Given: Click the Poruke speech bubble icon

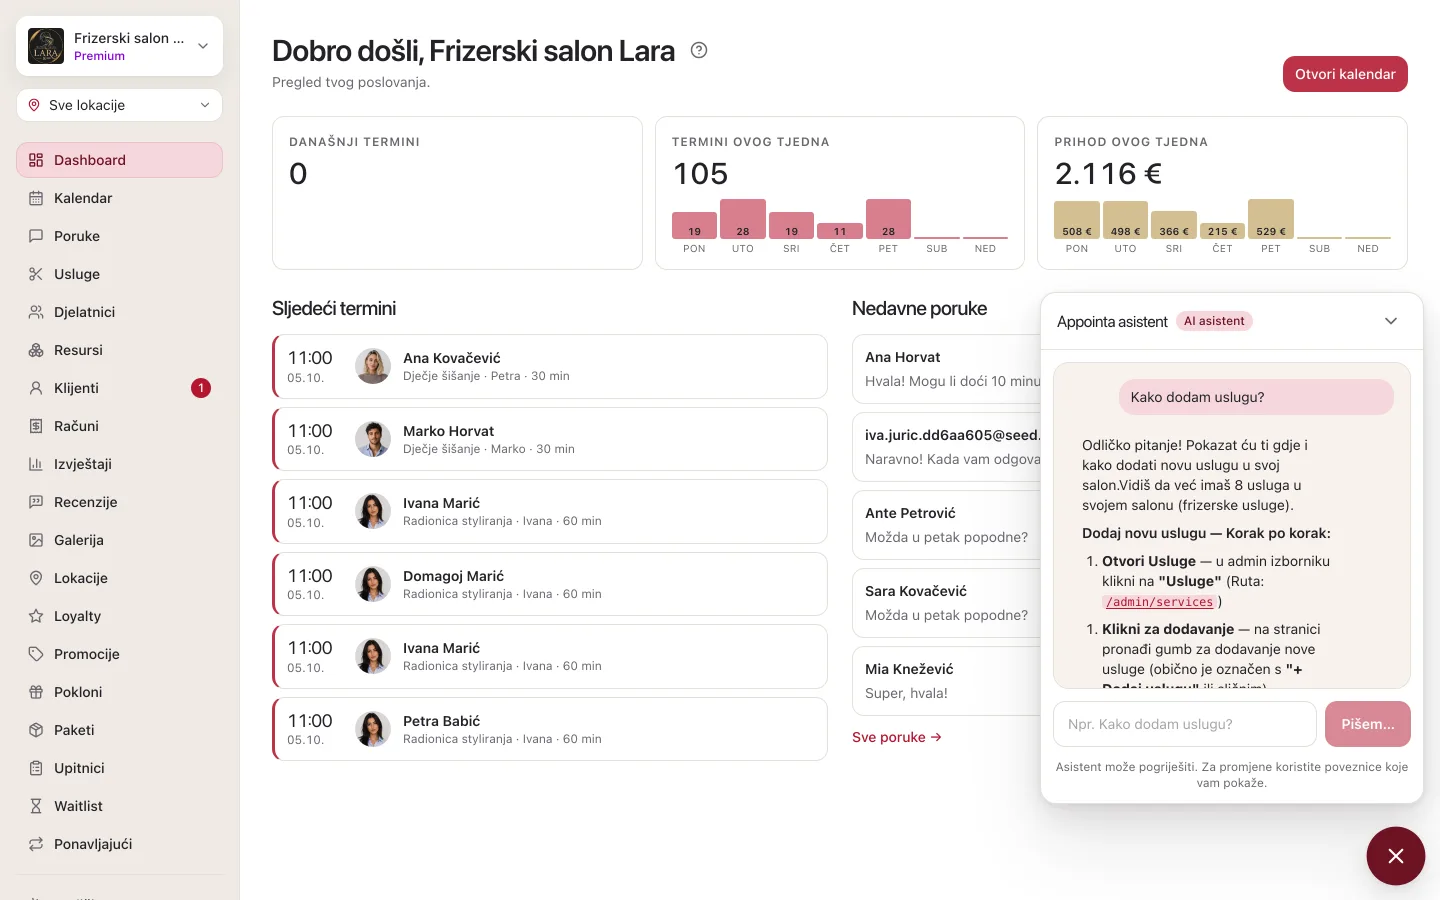Looking at the screenshot, I should click(x=36, y=236).
